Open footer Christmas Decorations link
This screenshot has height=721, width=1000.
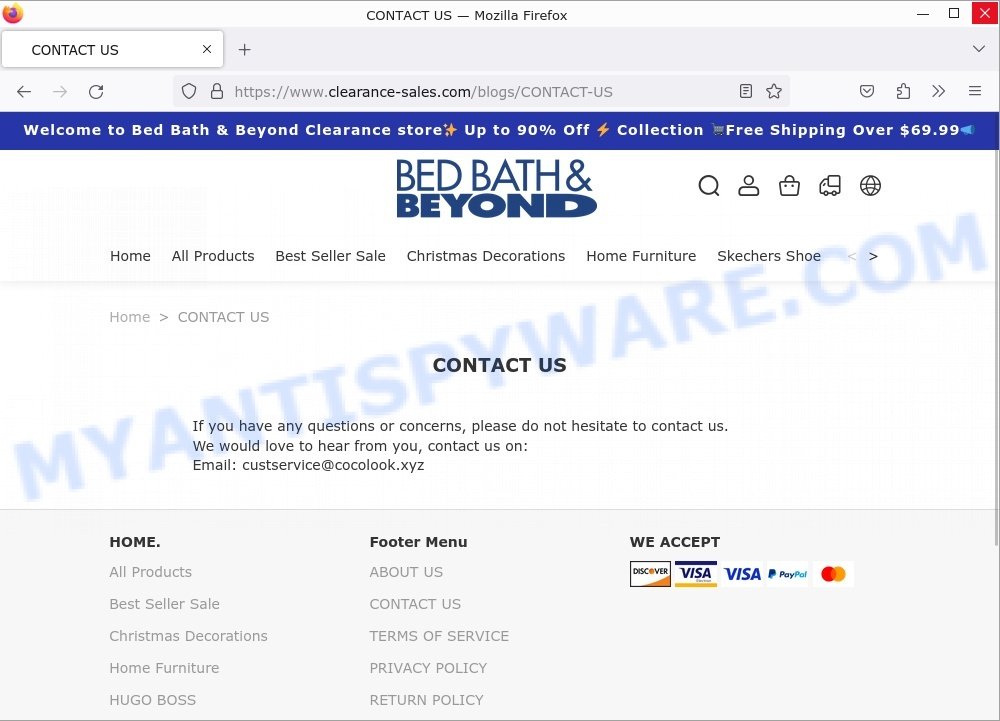coord(188,636)
